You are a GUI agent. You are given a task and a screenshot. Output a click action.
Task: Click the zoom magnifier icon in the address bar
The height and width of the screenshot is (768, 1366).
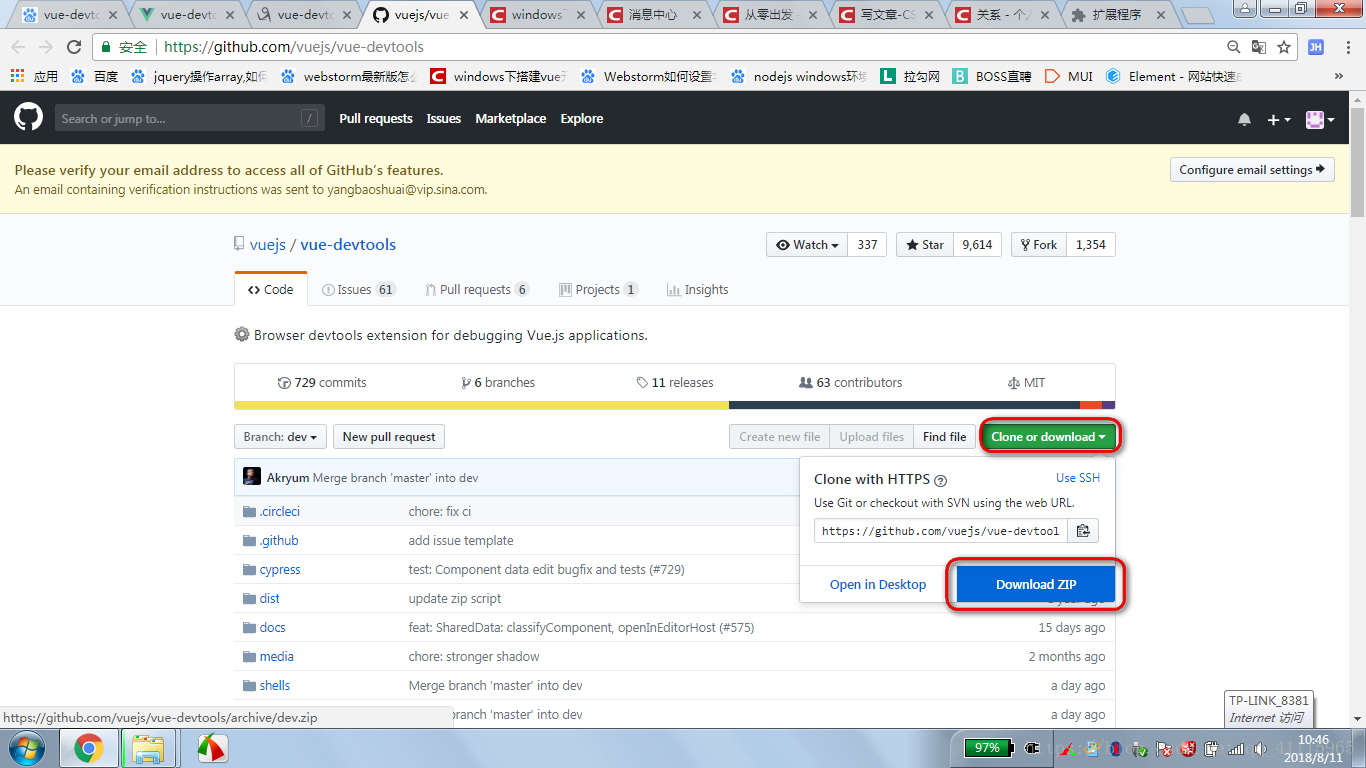click(x=1234, y=47)
